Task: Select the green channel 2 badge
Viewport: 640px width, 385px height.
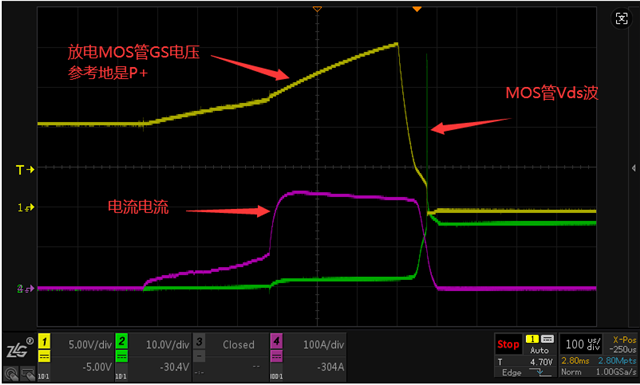Action: (121, 341)
